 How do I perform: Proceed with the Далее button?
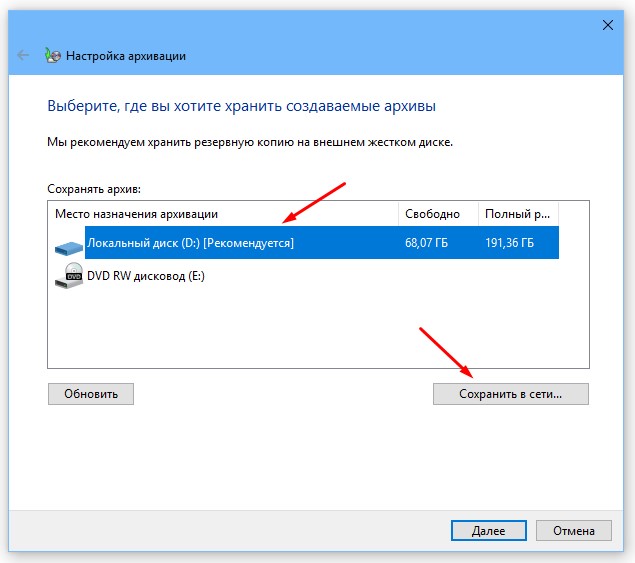pos(489,531)
